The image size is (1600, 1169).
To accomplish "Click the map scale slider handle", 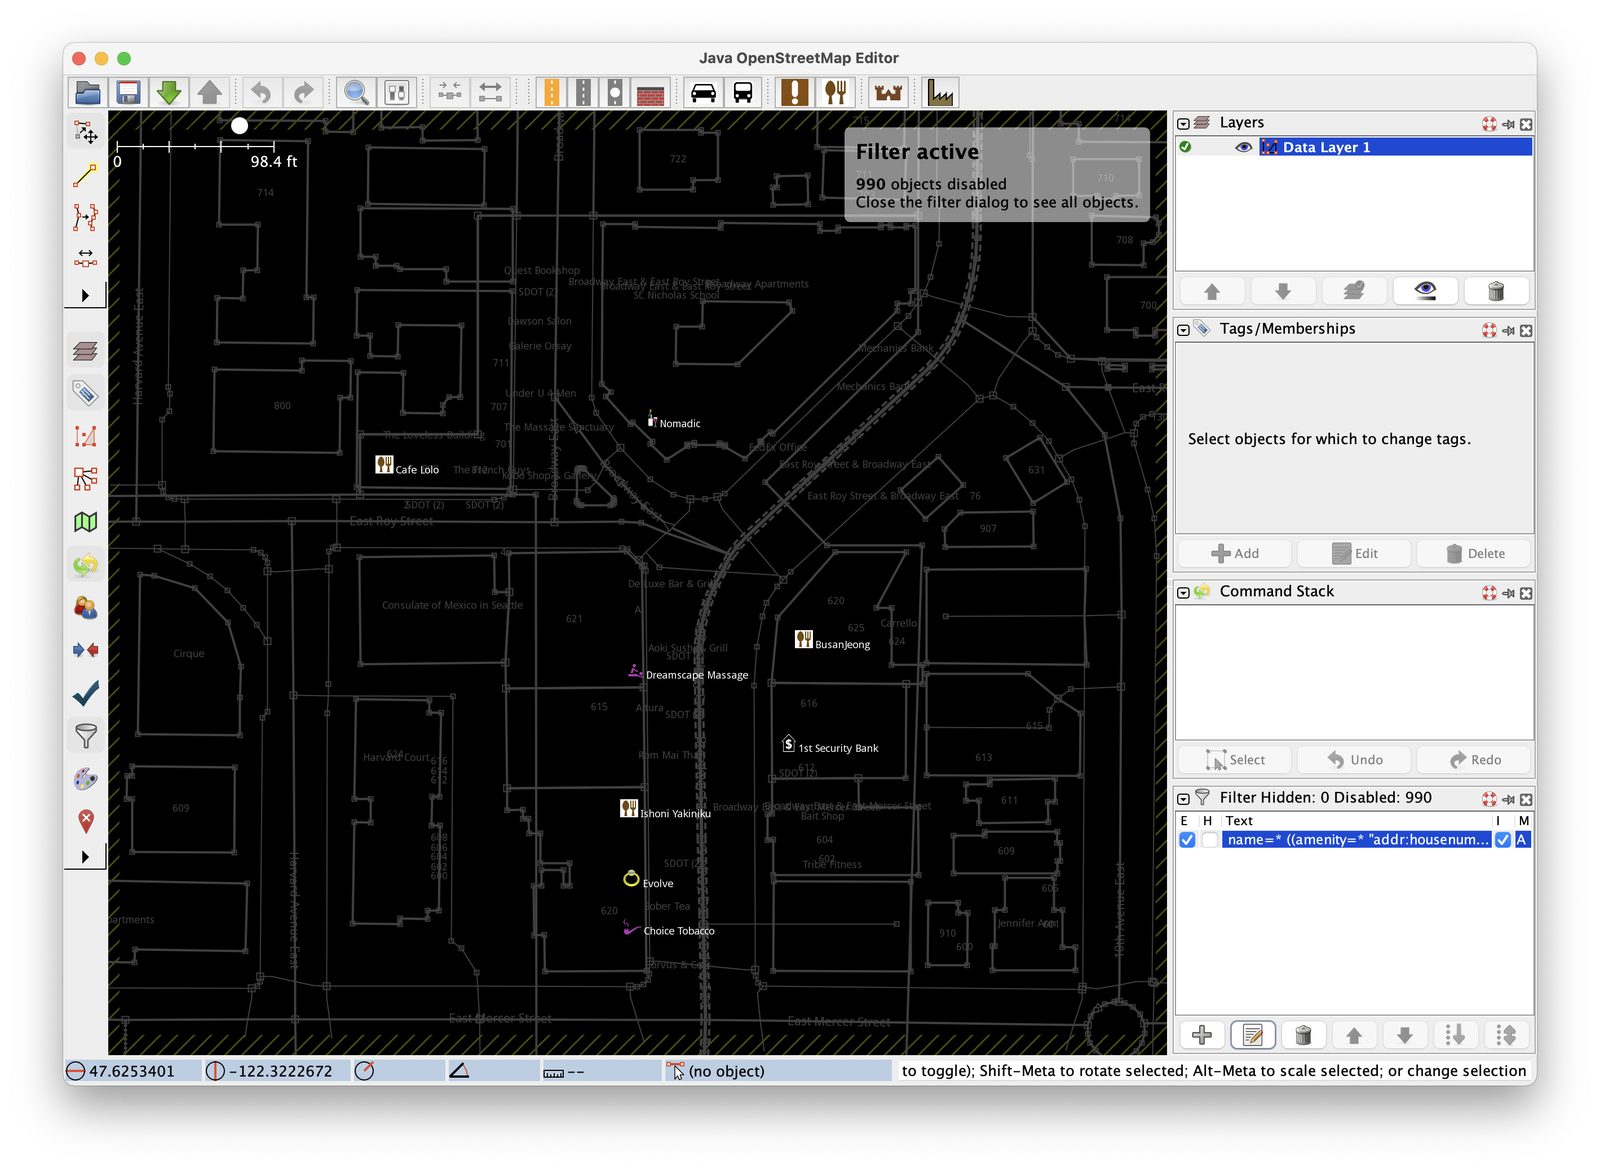I will click(x=240, y=126).
